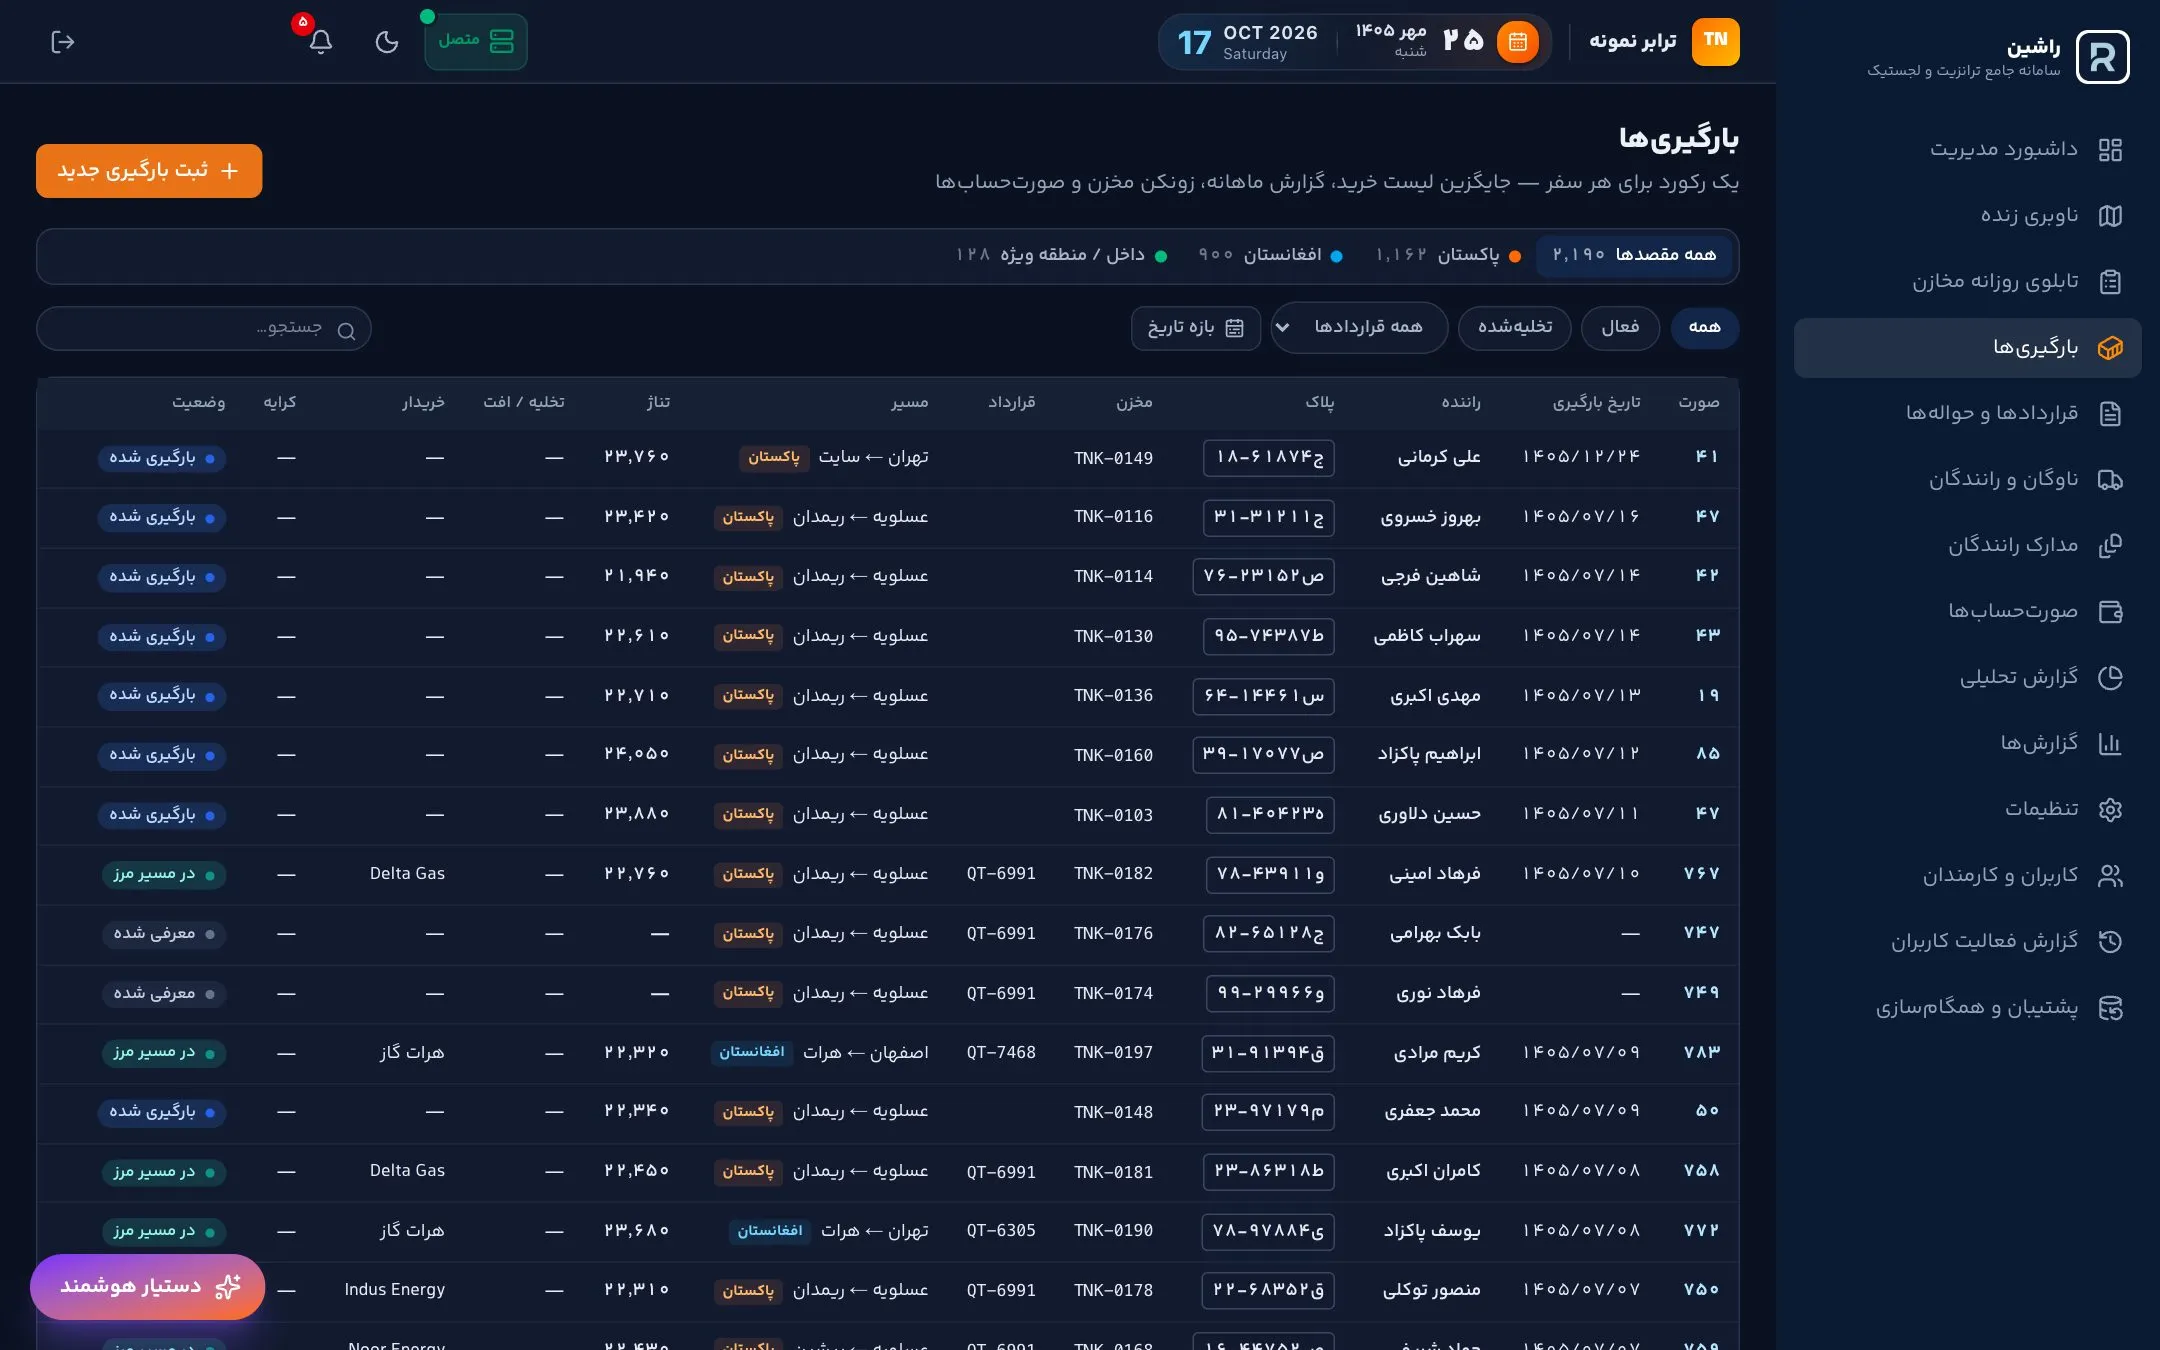
Task: Click the logout icon in the header
Action: pos(62,42)
